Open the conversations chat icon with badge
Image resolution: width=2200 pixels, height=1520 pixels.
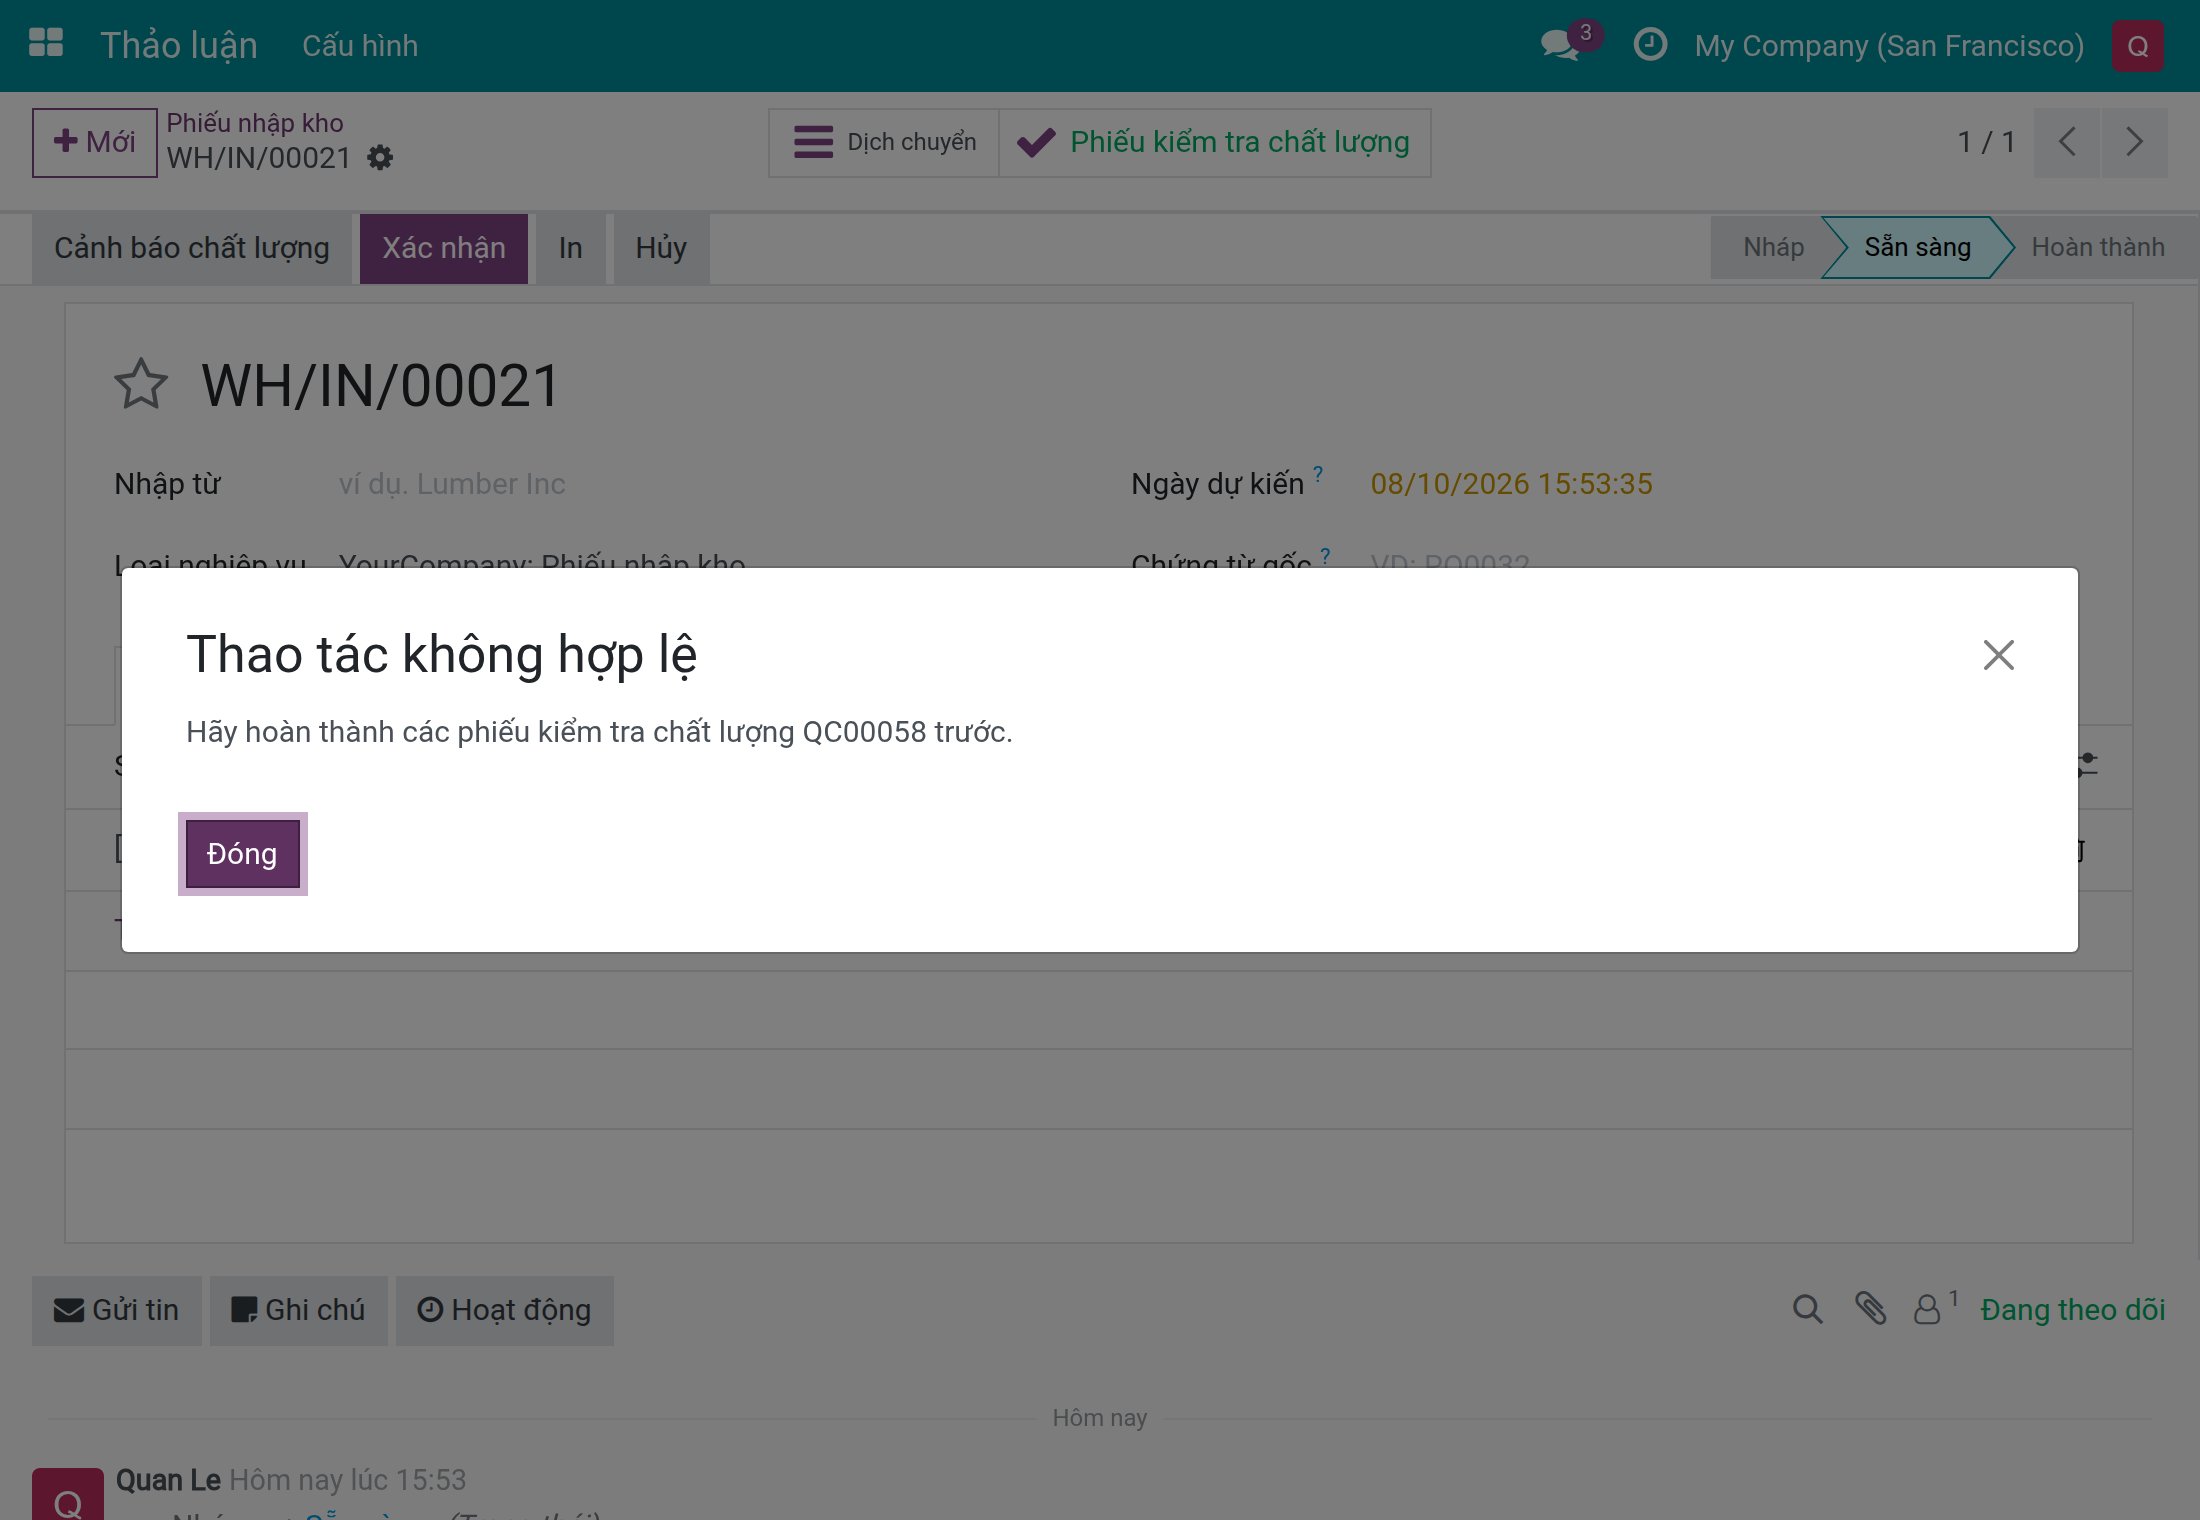click(1570, 43)
